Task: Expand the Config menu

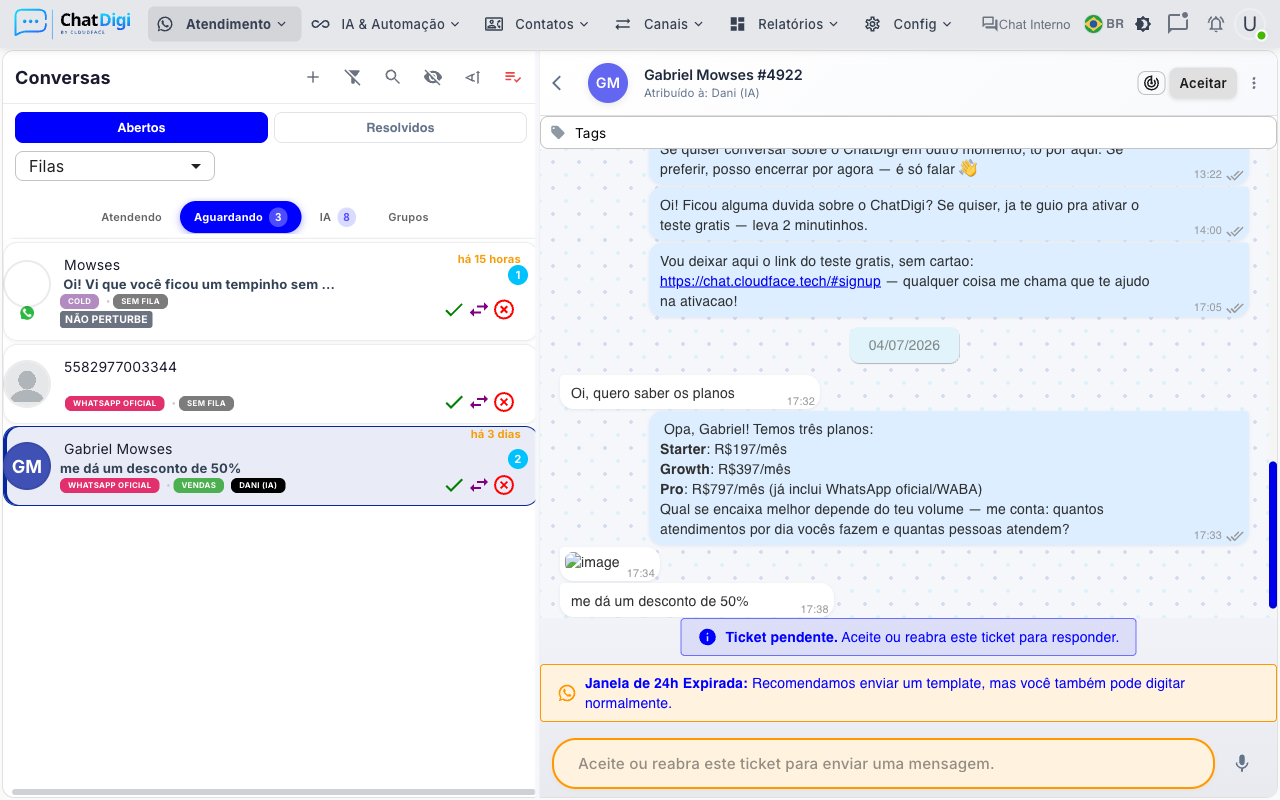Action: click(x=908, y=24)
